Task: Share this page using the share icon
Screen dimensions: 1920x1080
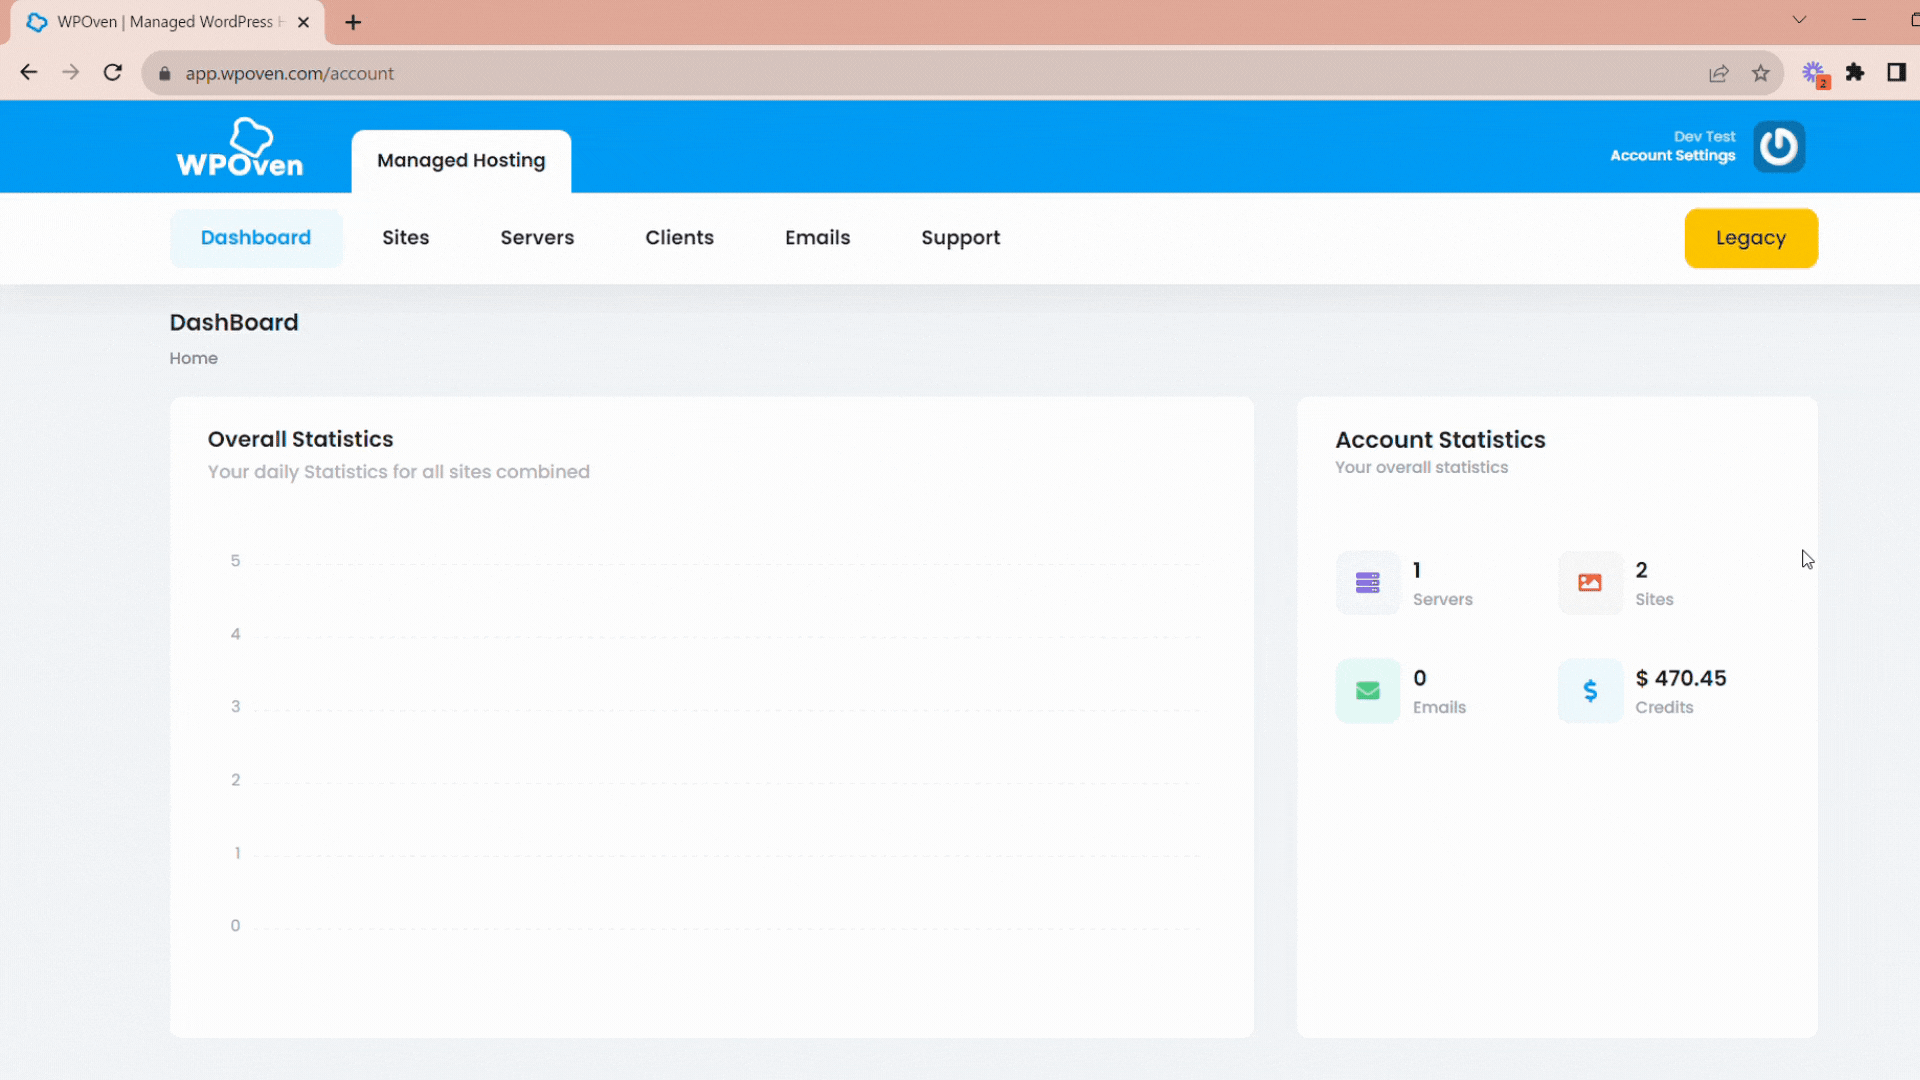Action: (1719, 73)
